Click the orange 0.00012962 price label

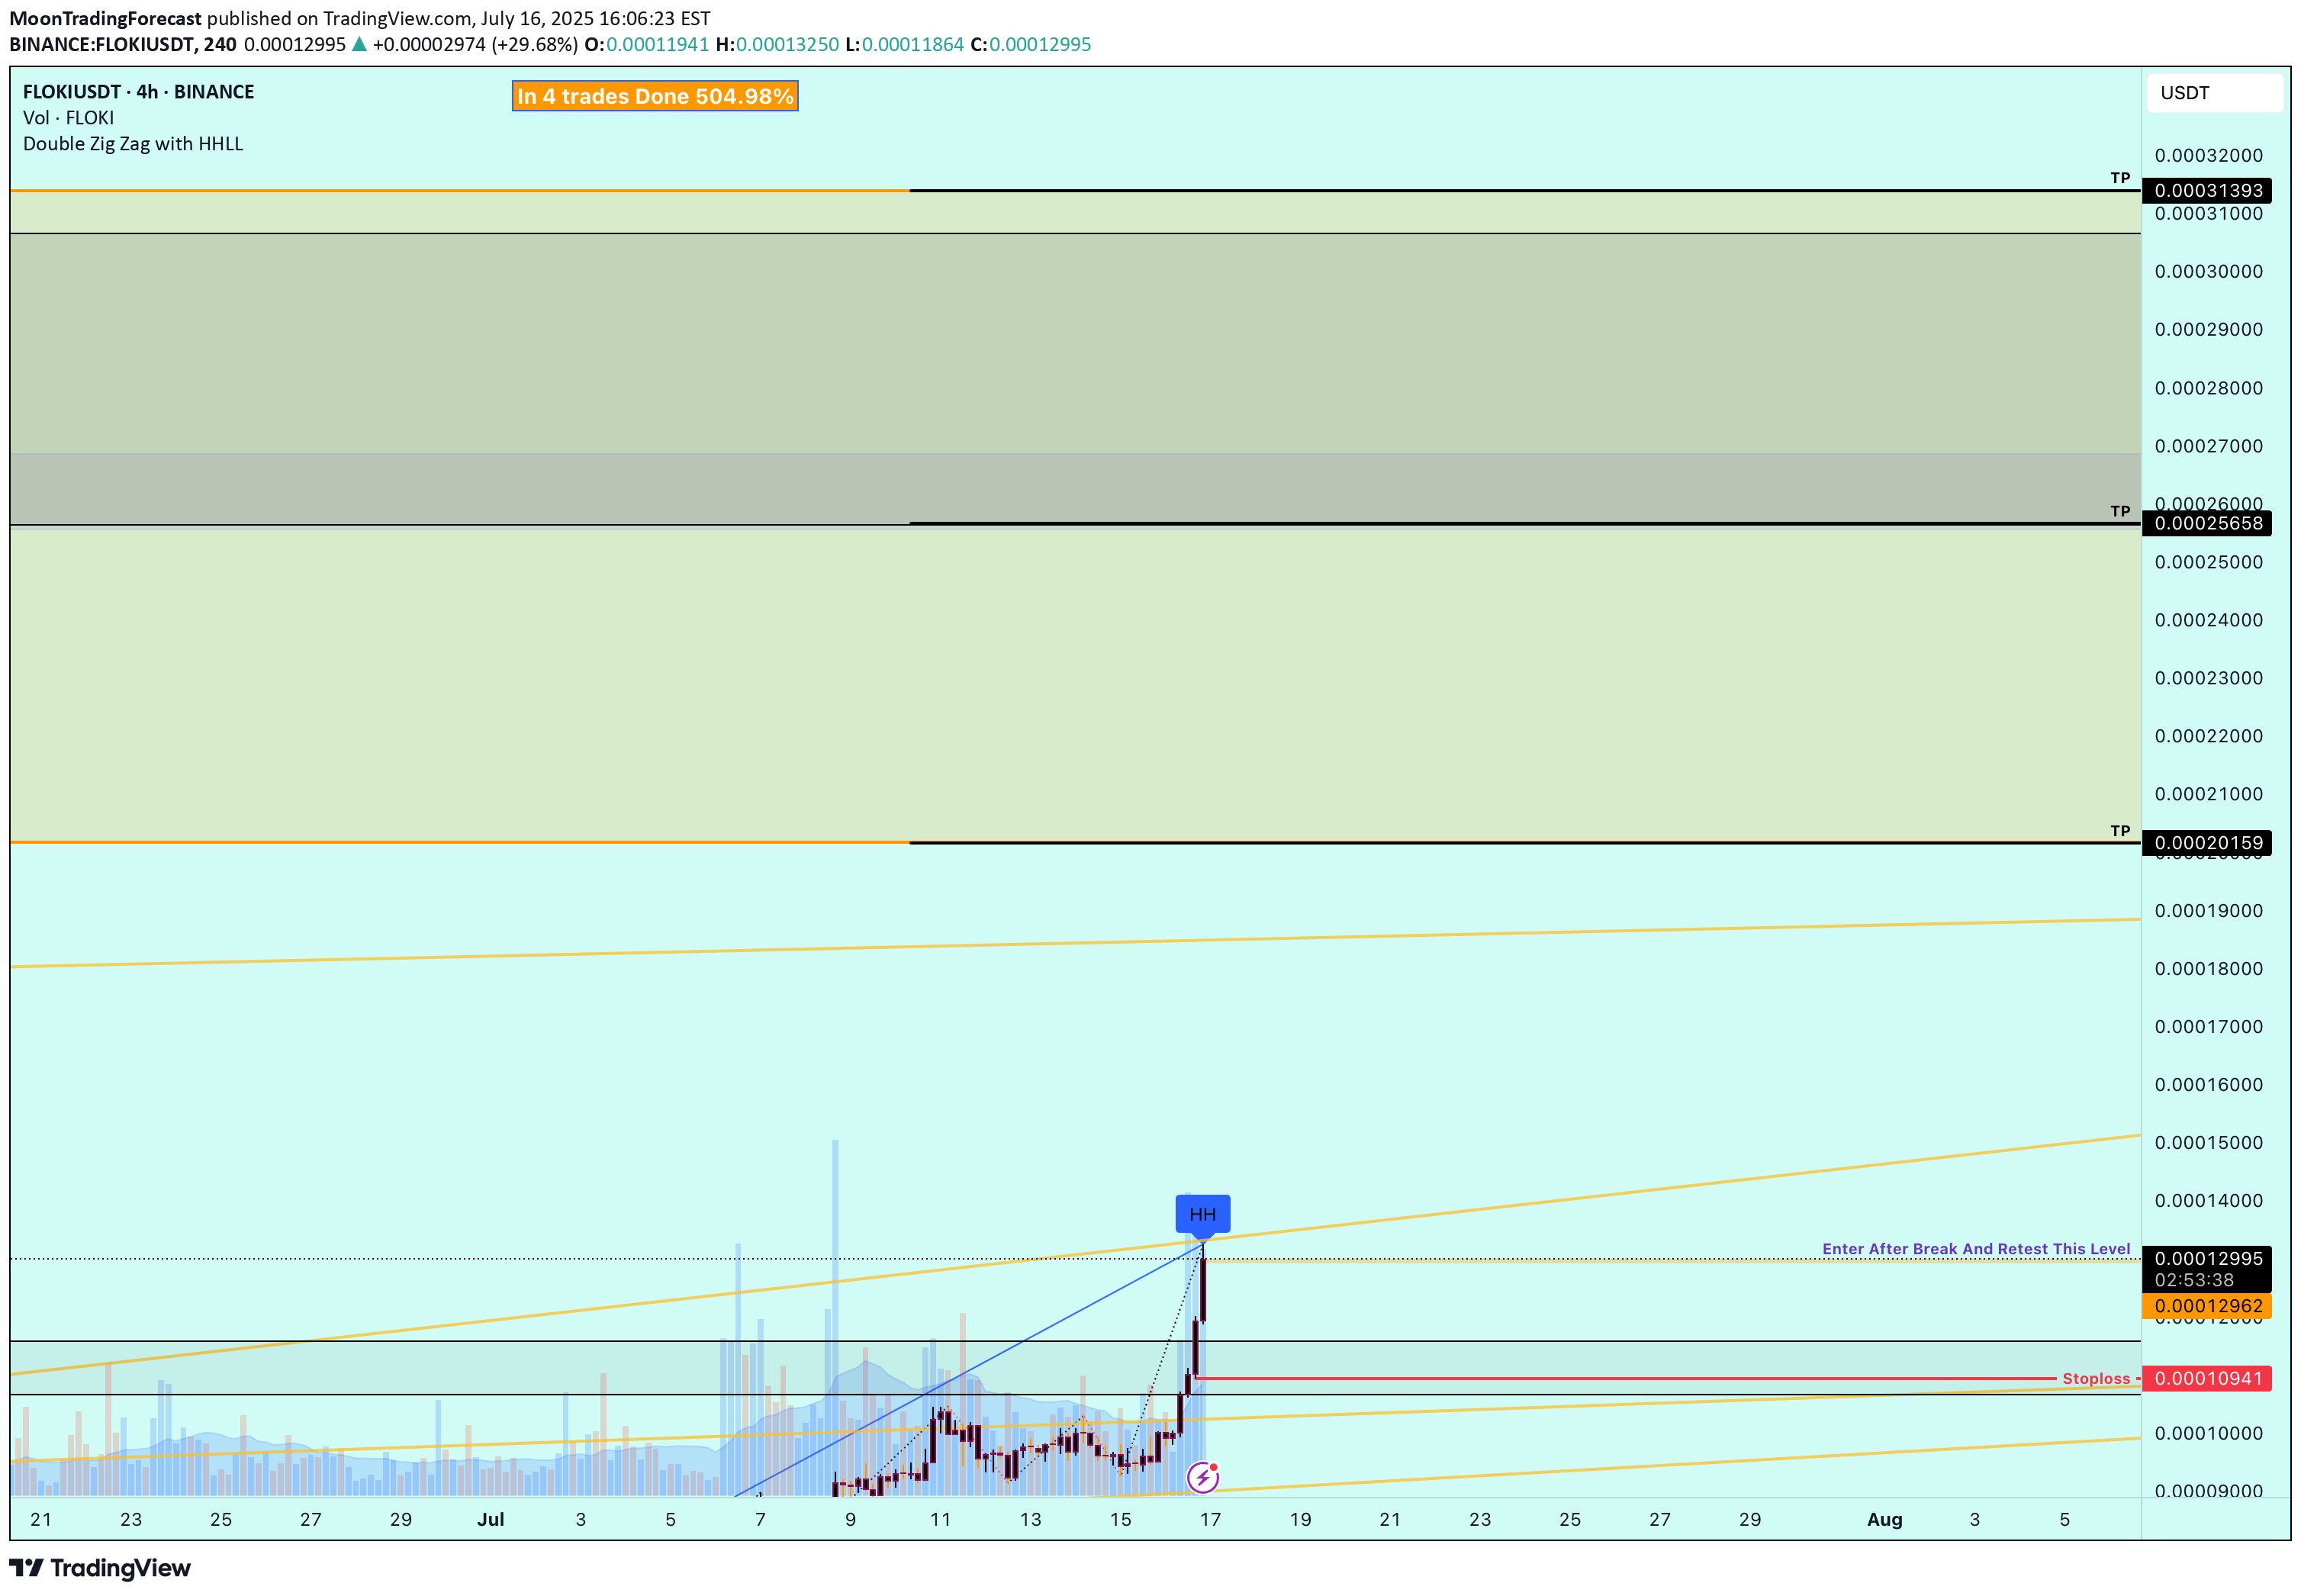click(2206, 1306)
